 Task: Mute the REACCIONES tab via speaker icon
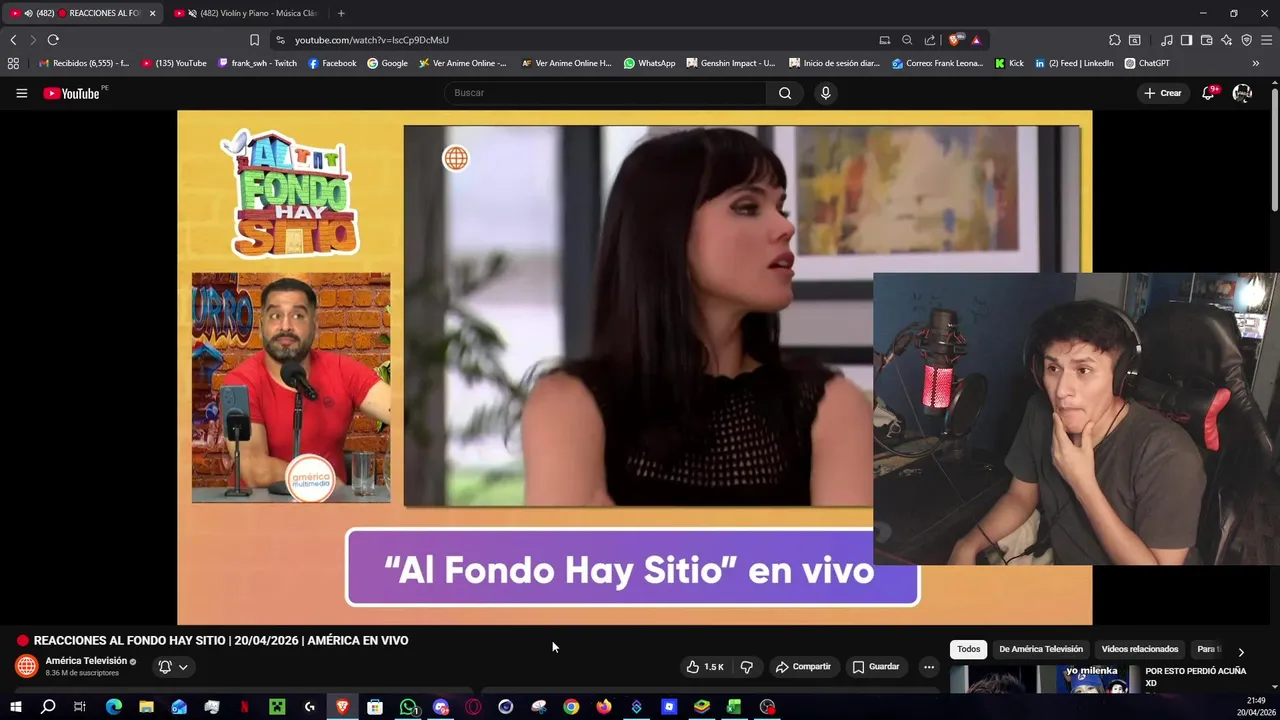(28, 13)
